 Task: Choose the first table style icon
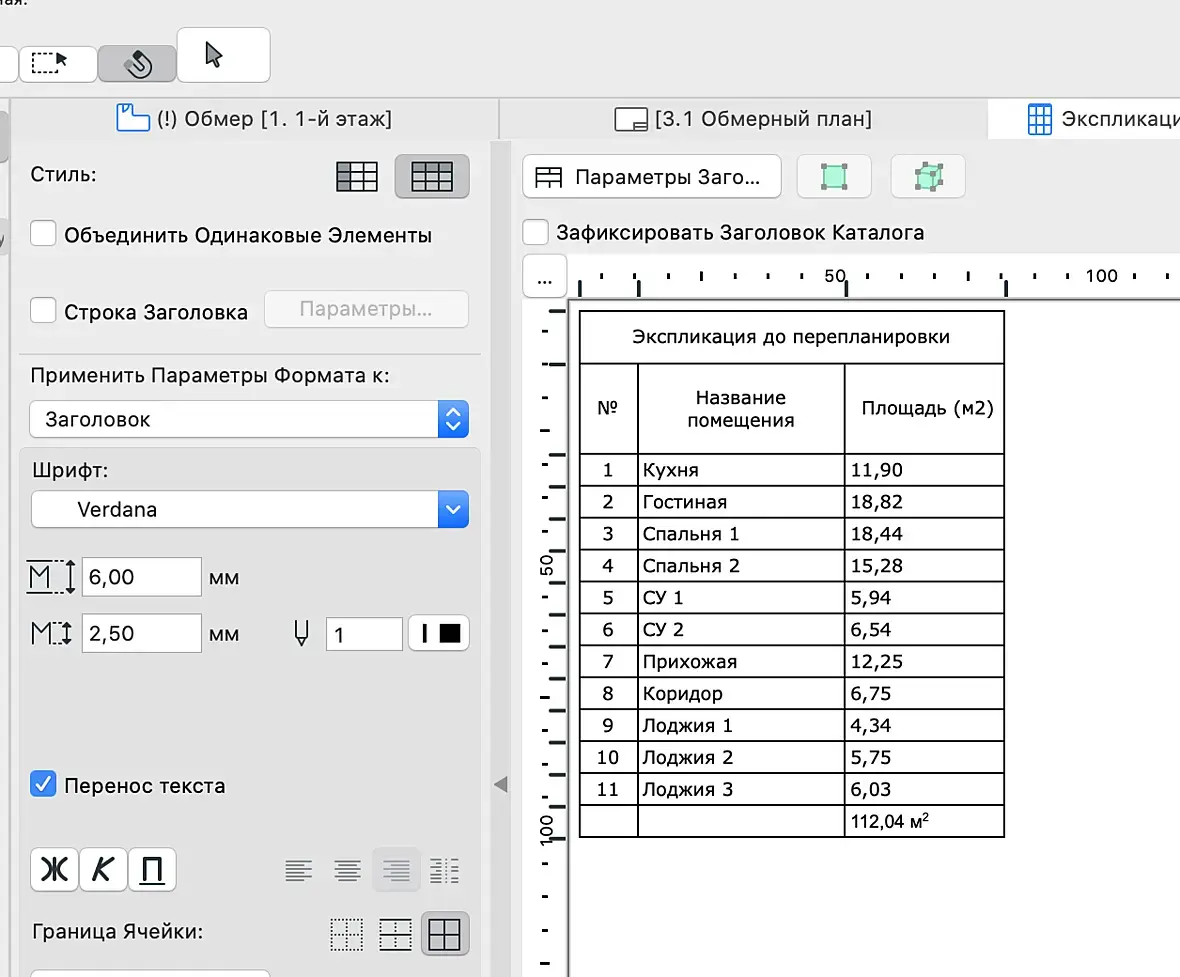click(357, 177)
